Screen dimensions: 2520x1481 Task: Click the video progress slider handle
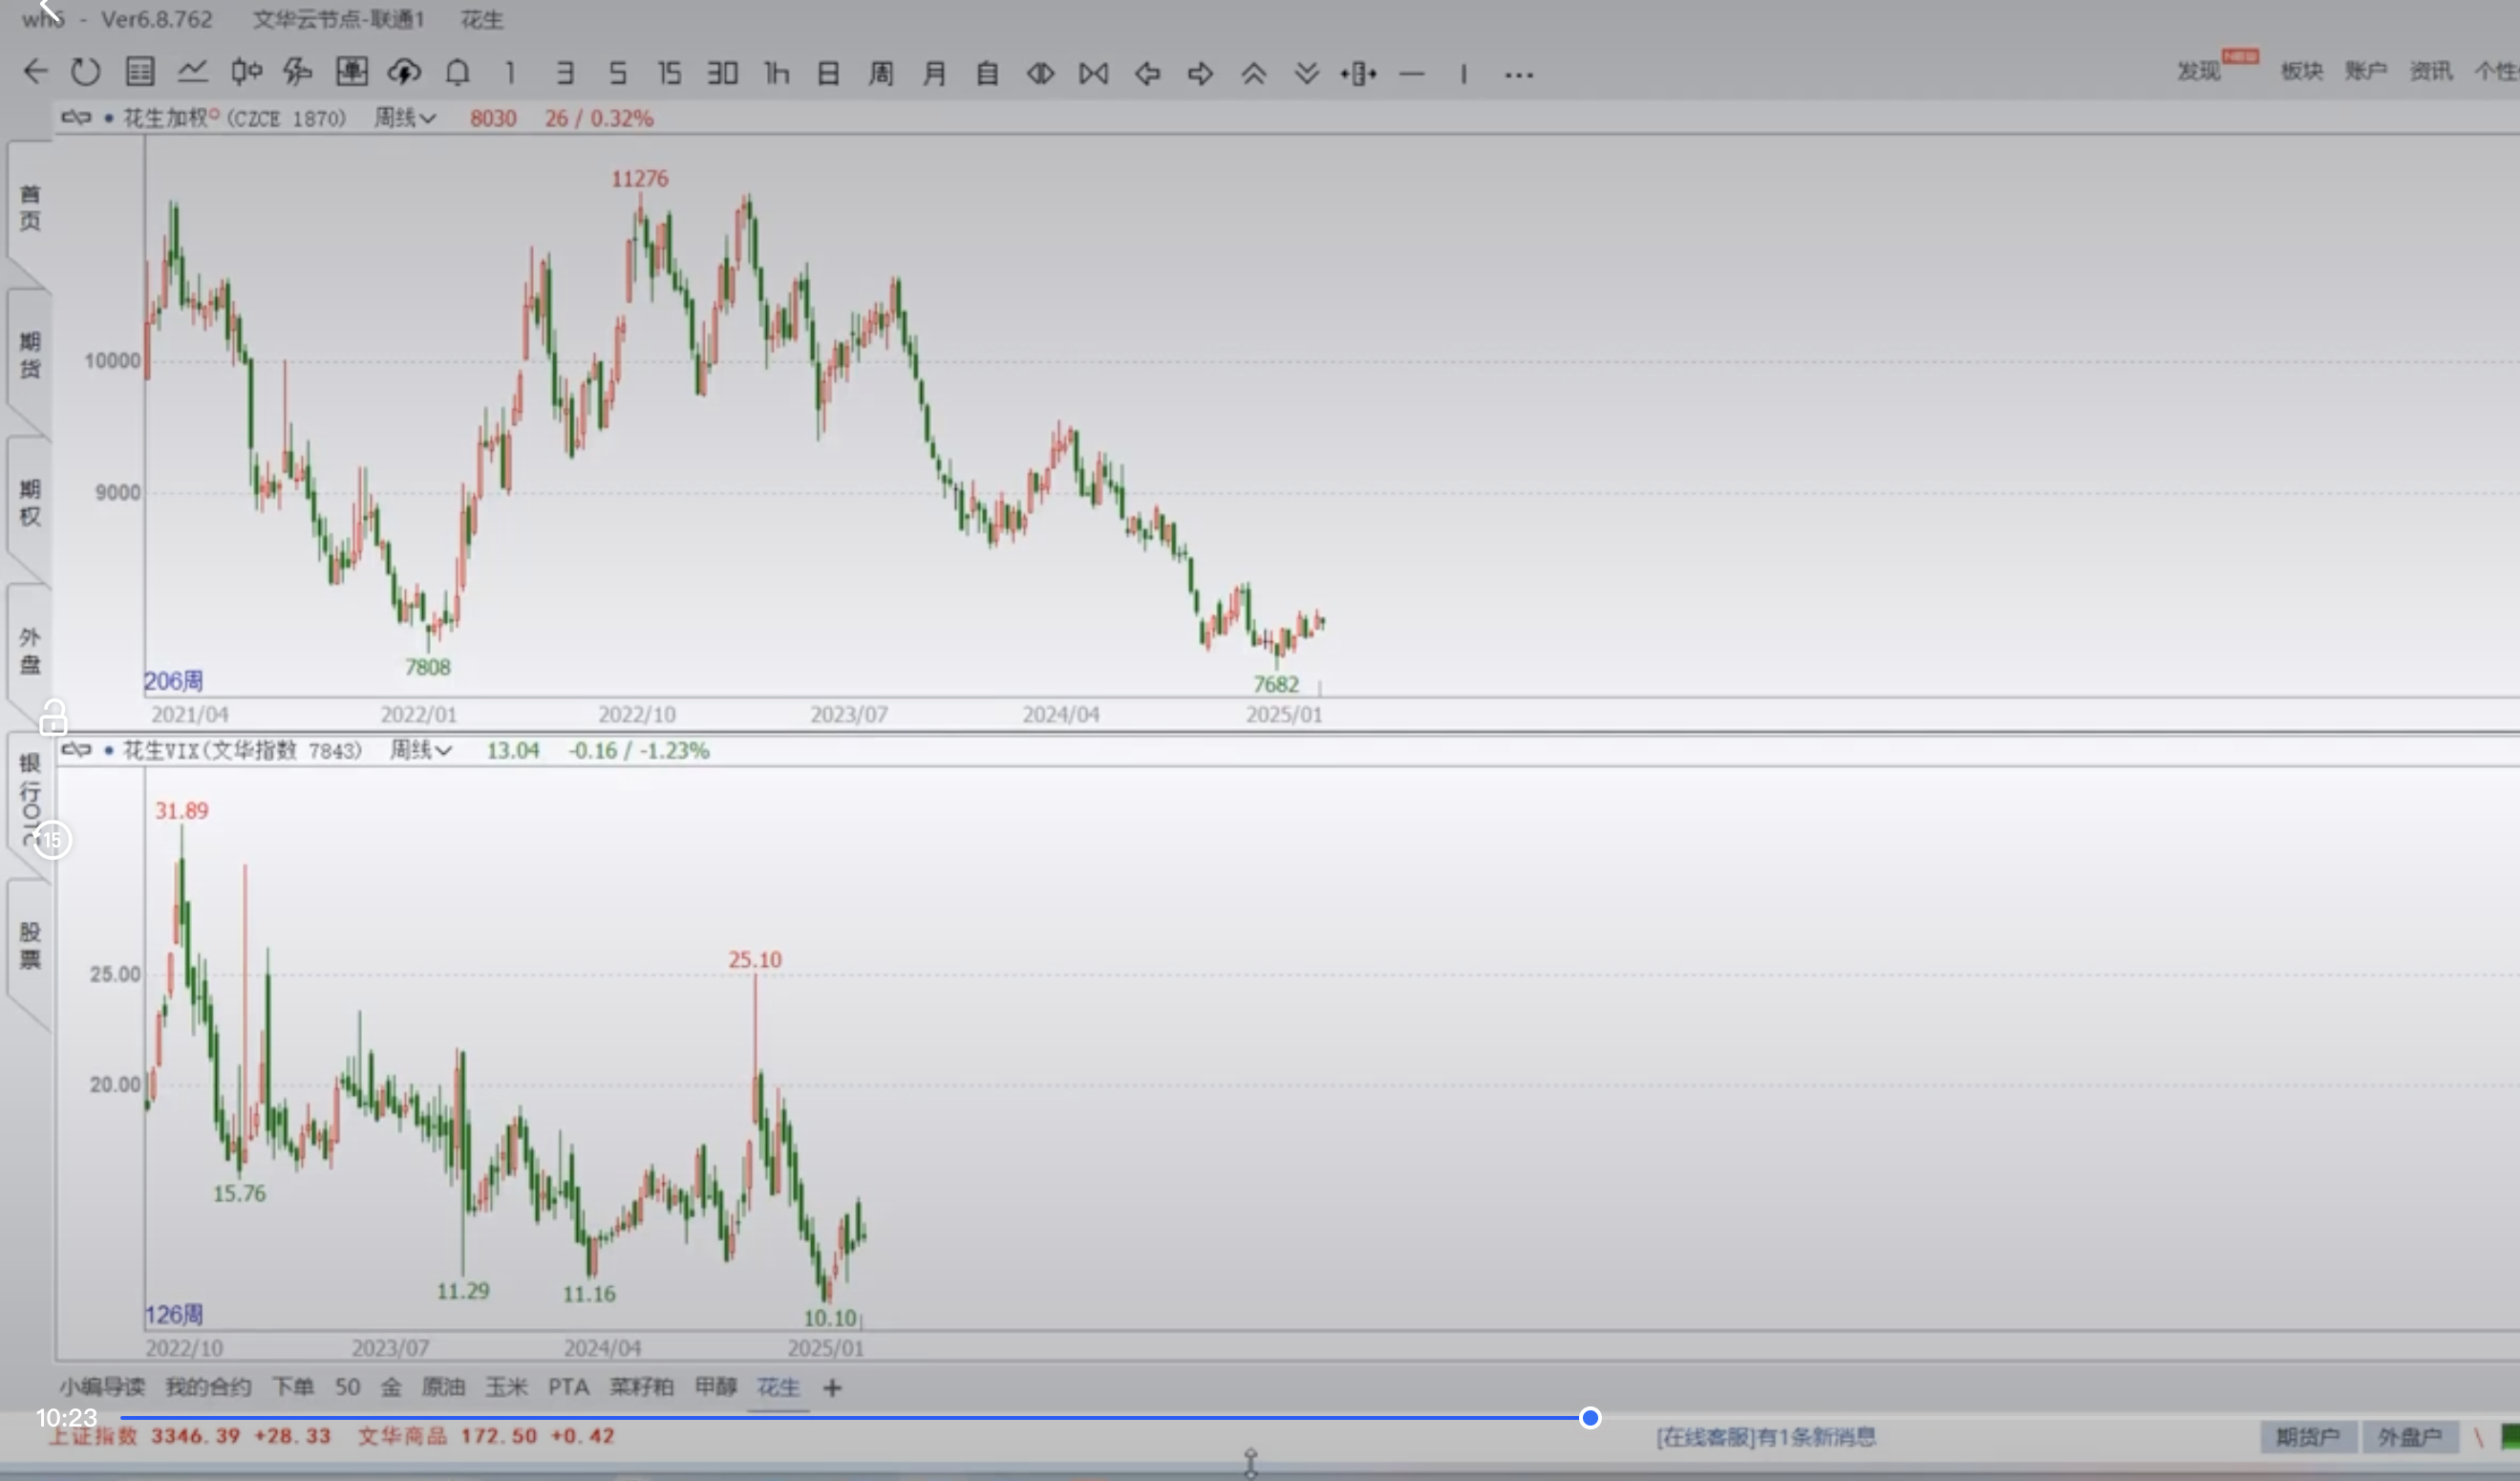[x=1590, y=1417]
